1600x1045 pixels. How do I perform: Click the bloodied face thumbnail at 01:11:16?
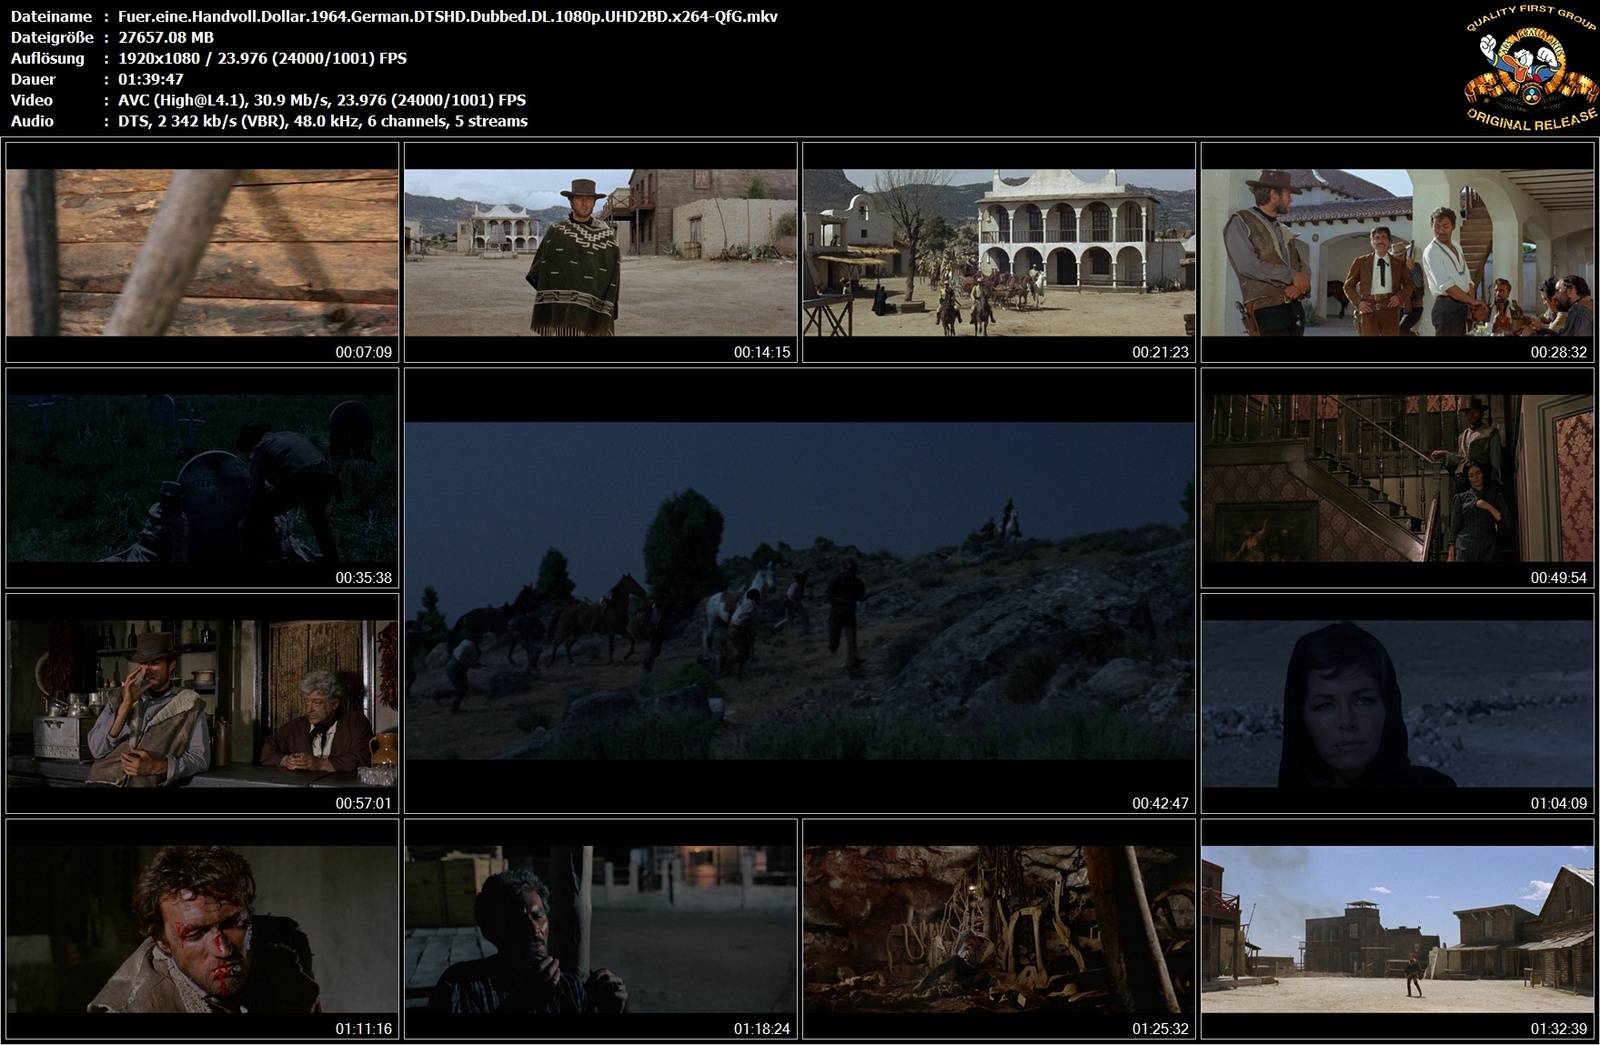point(202,929)
